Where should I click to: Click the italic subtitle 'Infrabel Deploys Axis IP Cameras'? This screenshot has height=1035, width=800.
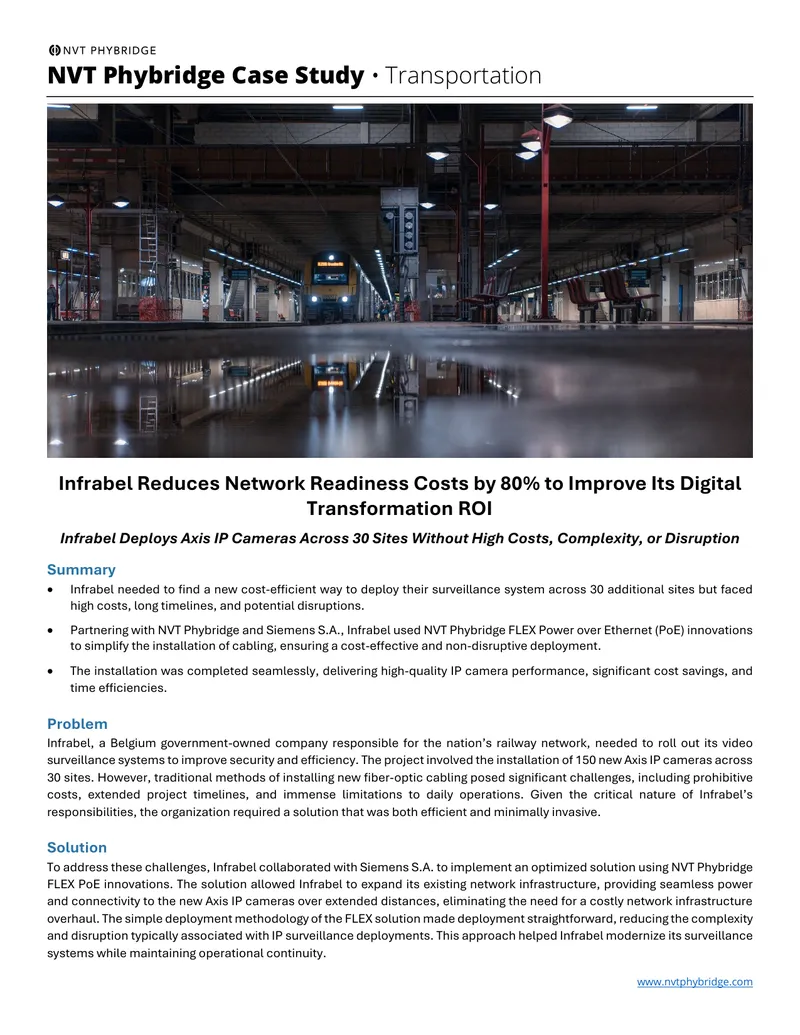[400, 538]
